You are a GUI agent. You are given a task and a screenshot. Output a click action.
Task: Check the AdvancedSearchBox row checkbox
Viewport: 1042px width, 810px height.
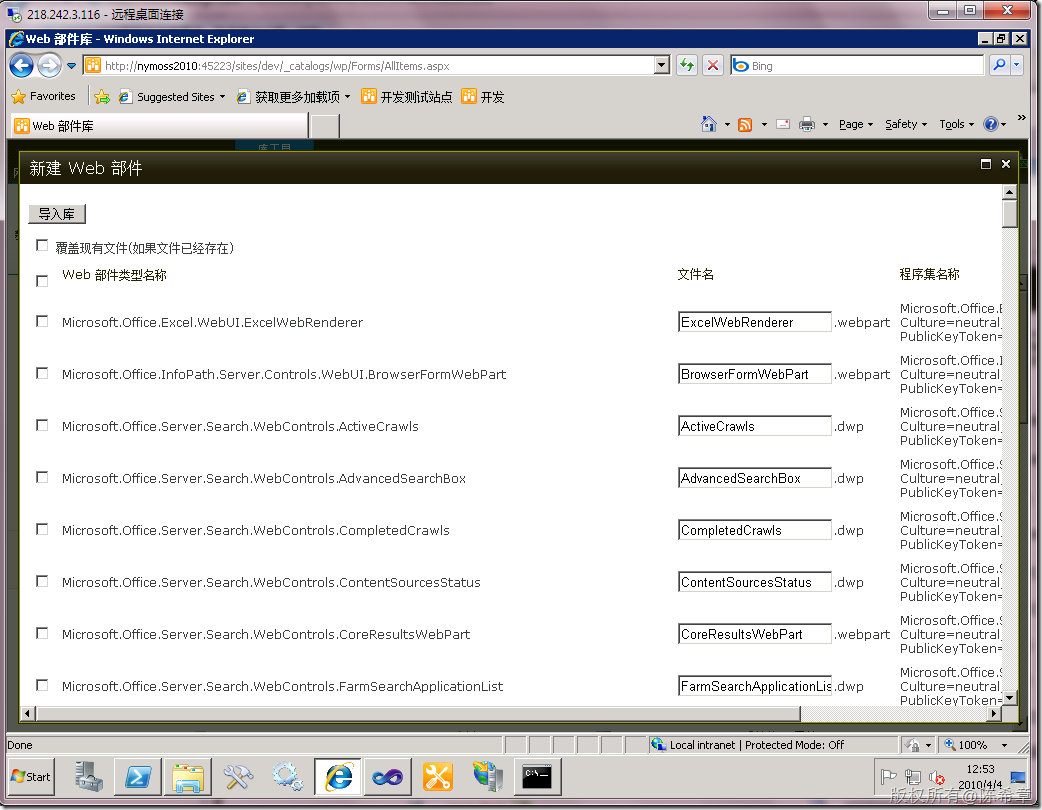42,477
